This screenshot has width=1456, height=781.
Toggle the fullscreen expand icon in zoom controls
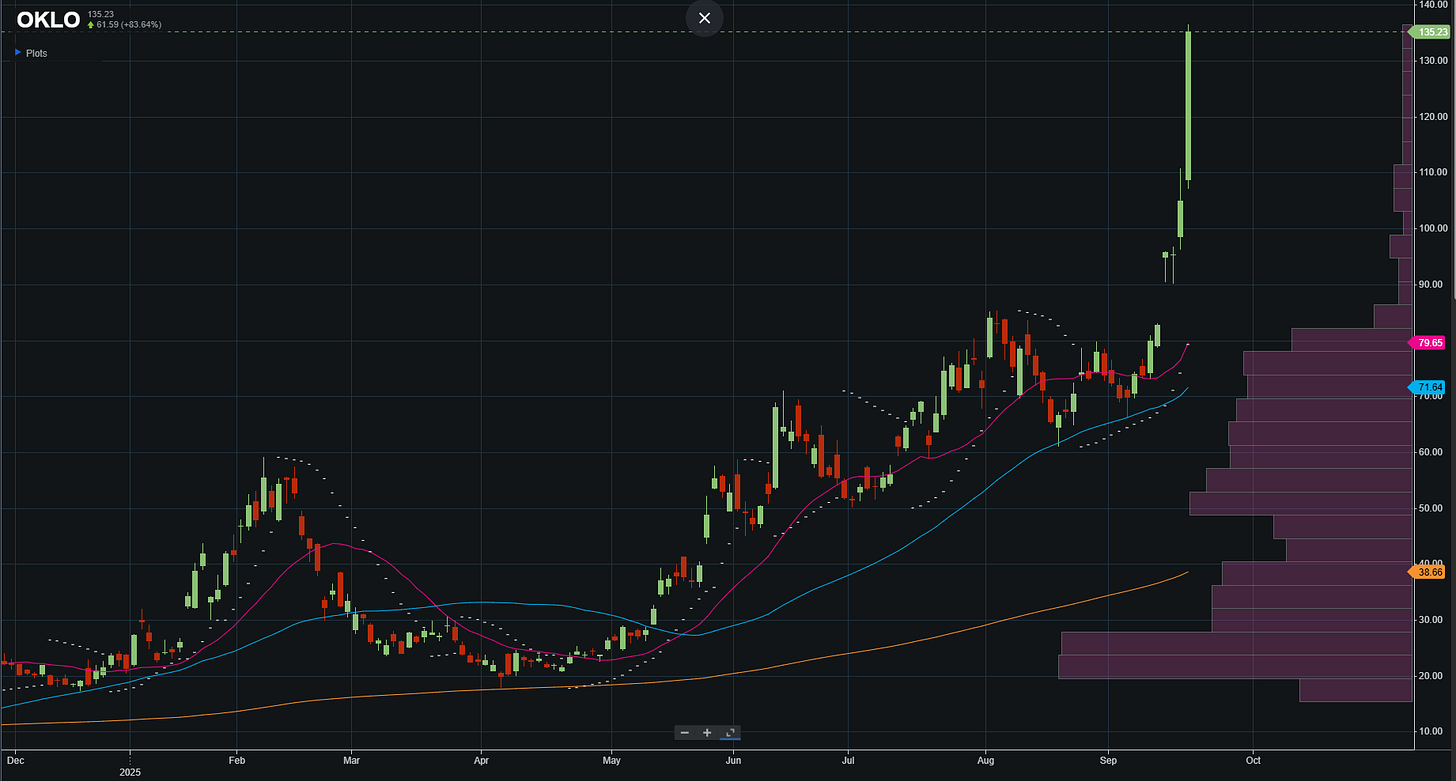pyautogui.click(x=730, y=733)
